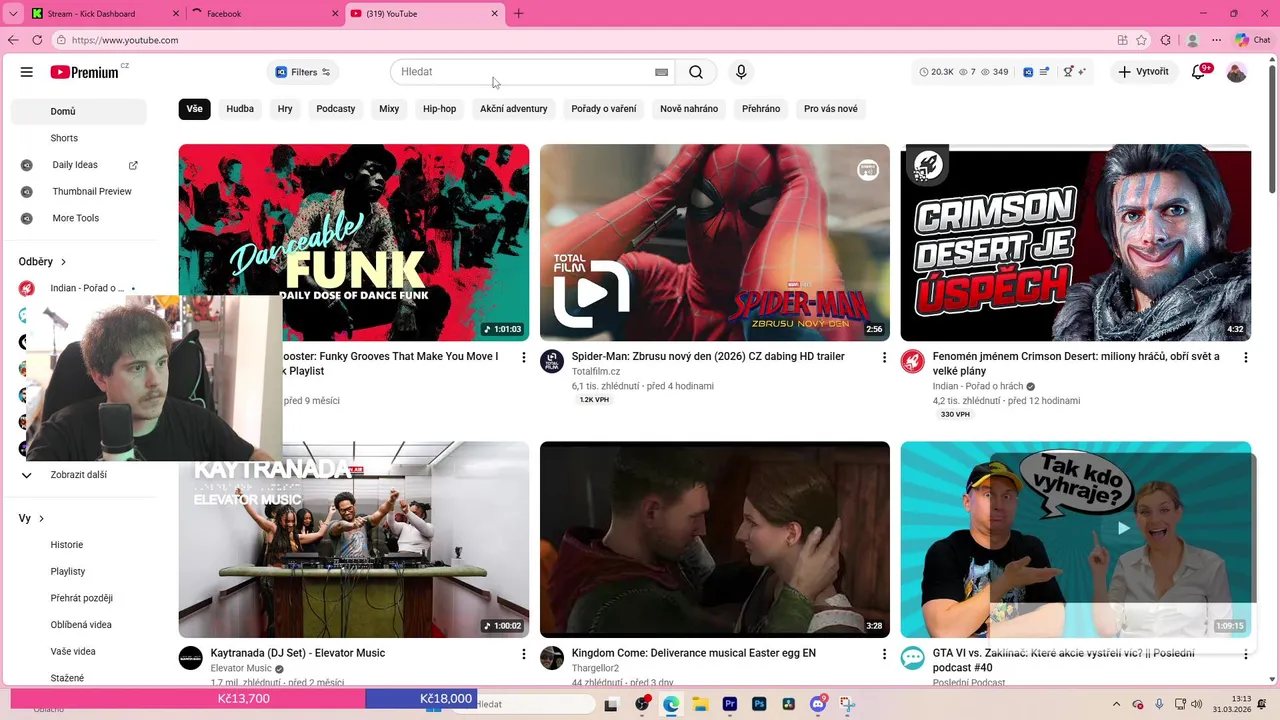The width and height of the screenshot is (1280, 720).
Task: Expand Zobrazit další in subscriptions
Action: pos(78,475)
